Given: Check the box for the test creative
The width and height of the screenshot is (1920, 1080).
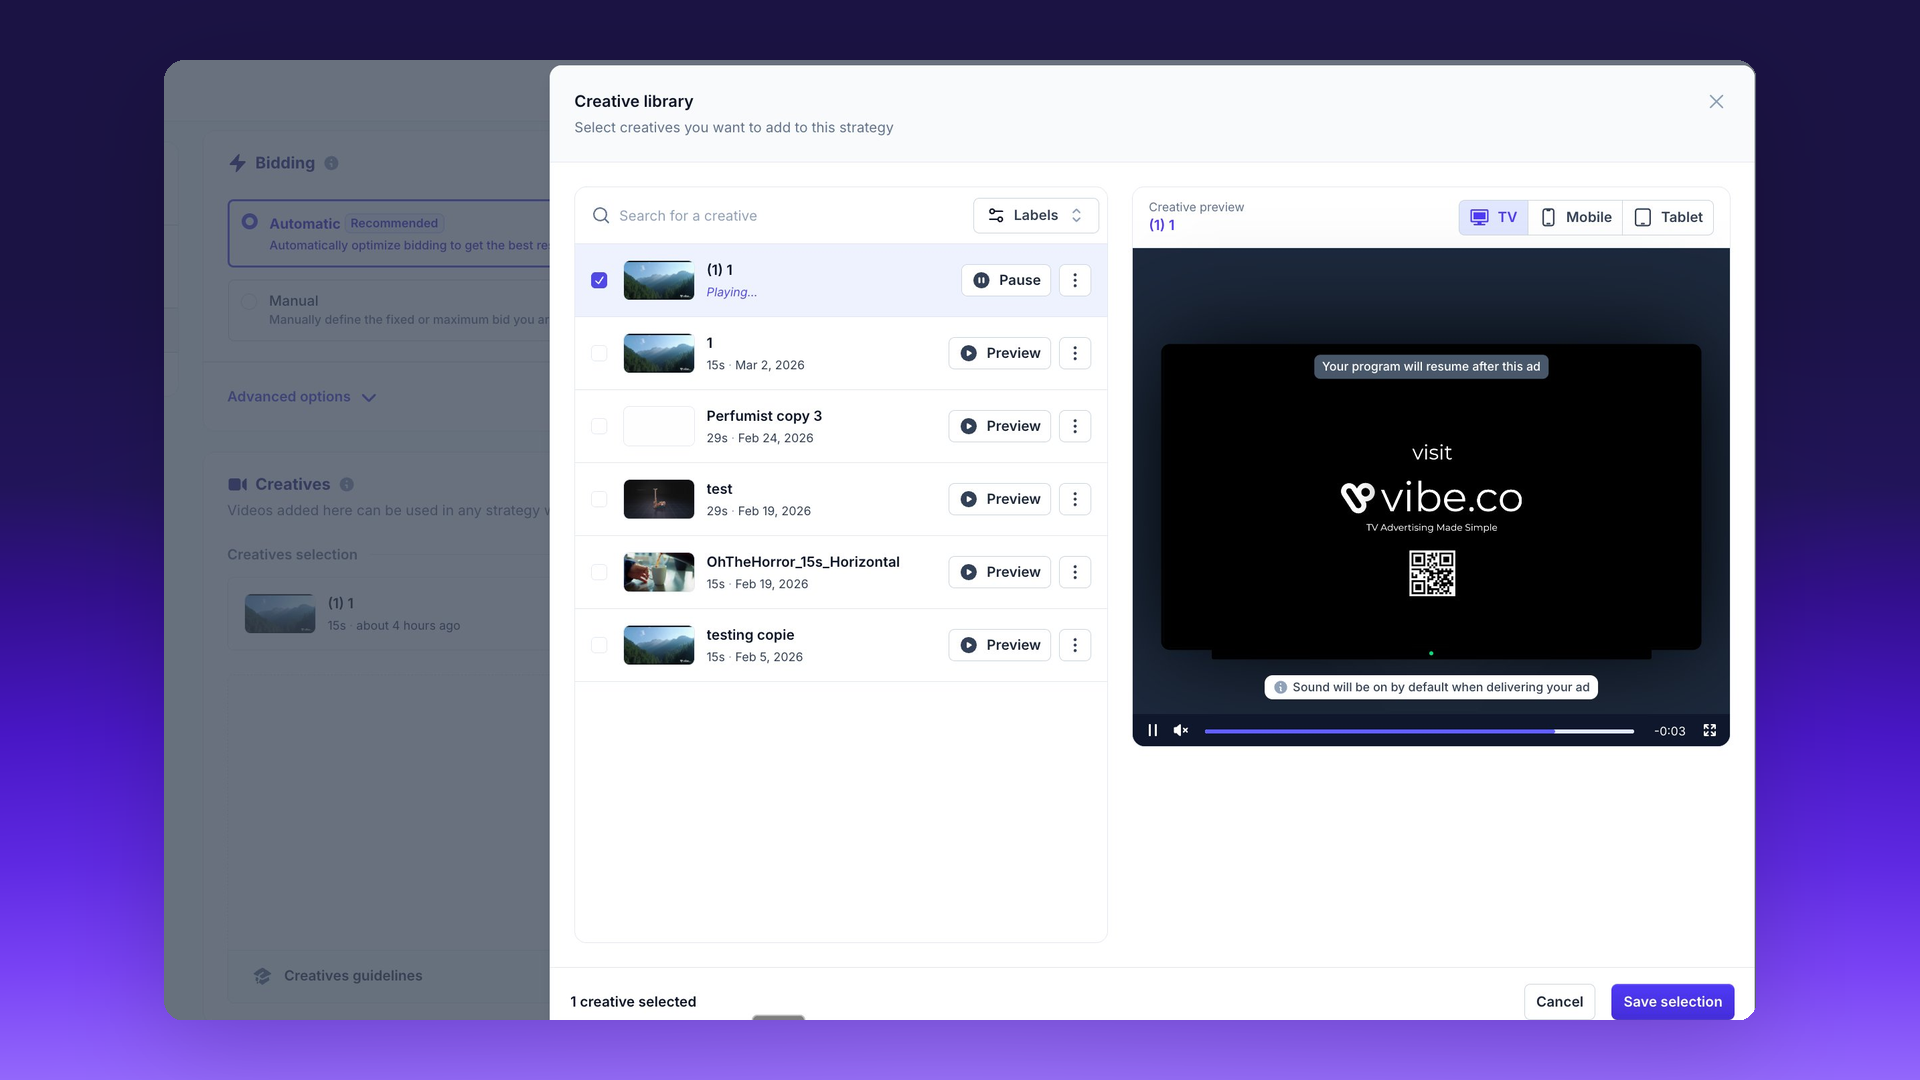Looking at the screenshot, I should [x=599, y=499].
